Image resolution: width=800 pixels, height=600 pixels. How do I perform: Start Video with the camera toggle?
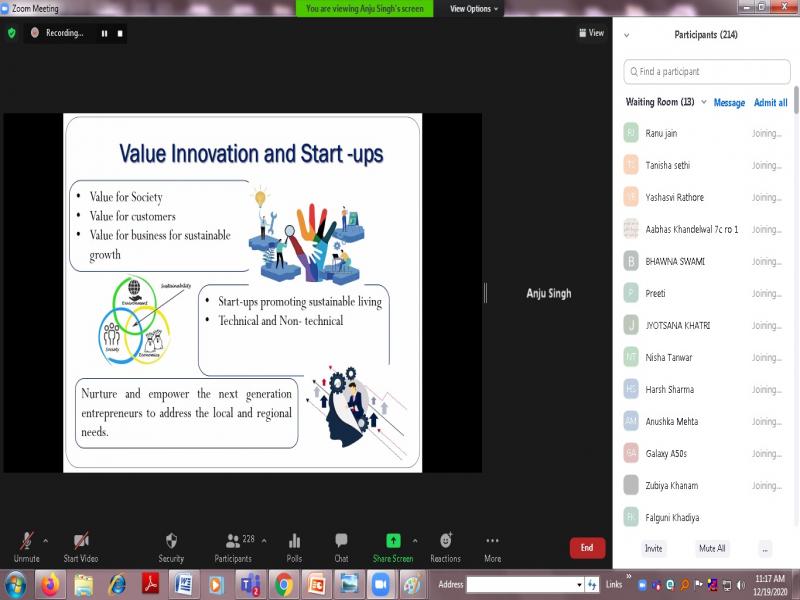tap(81, 541)
